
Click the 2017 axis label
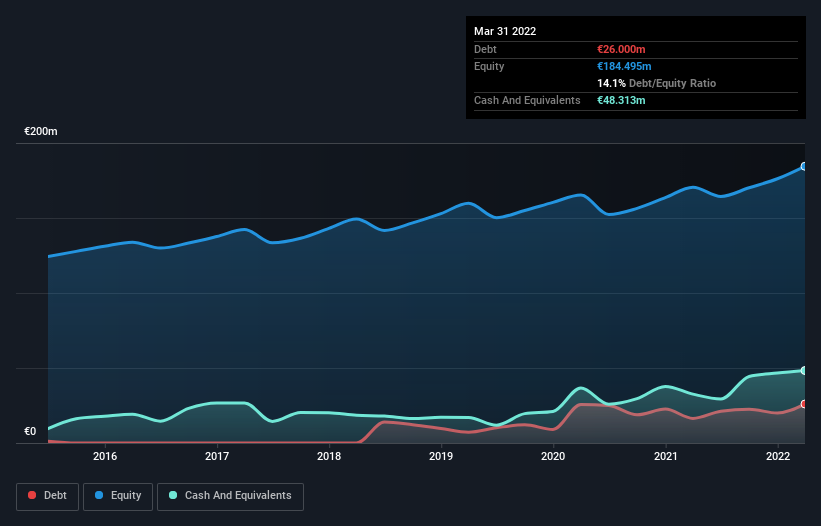pyautogui.click(x=217, y=456)
